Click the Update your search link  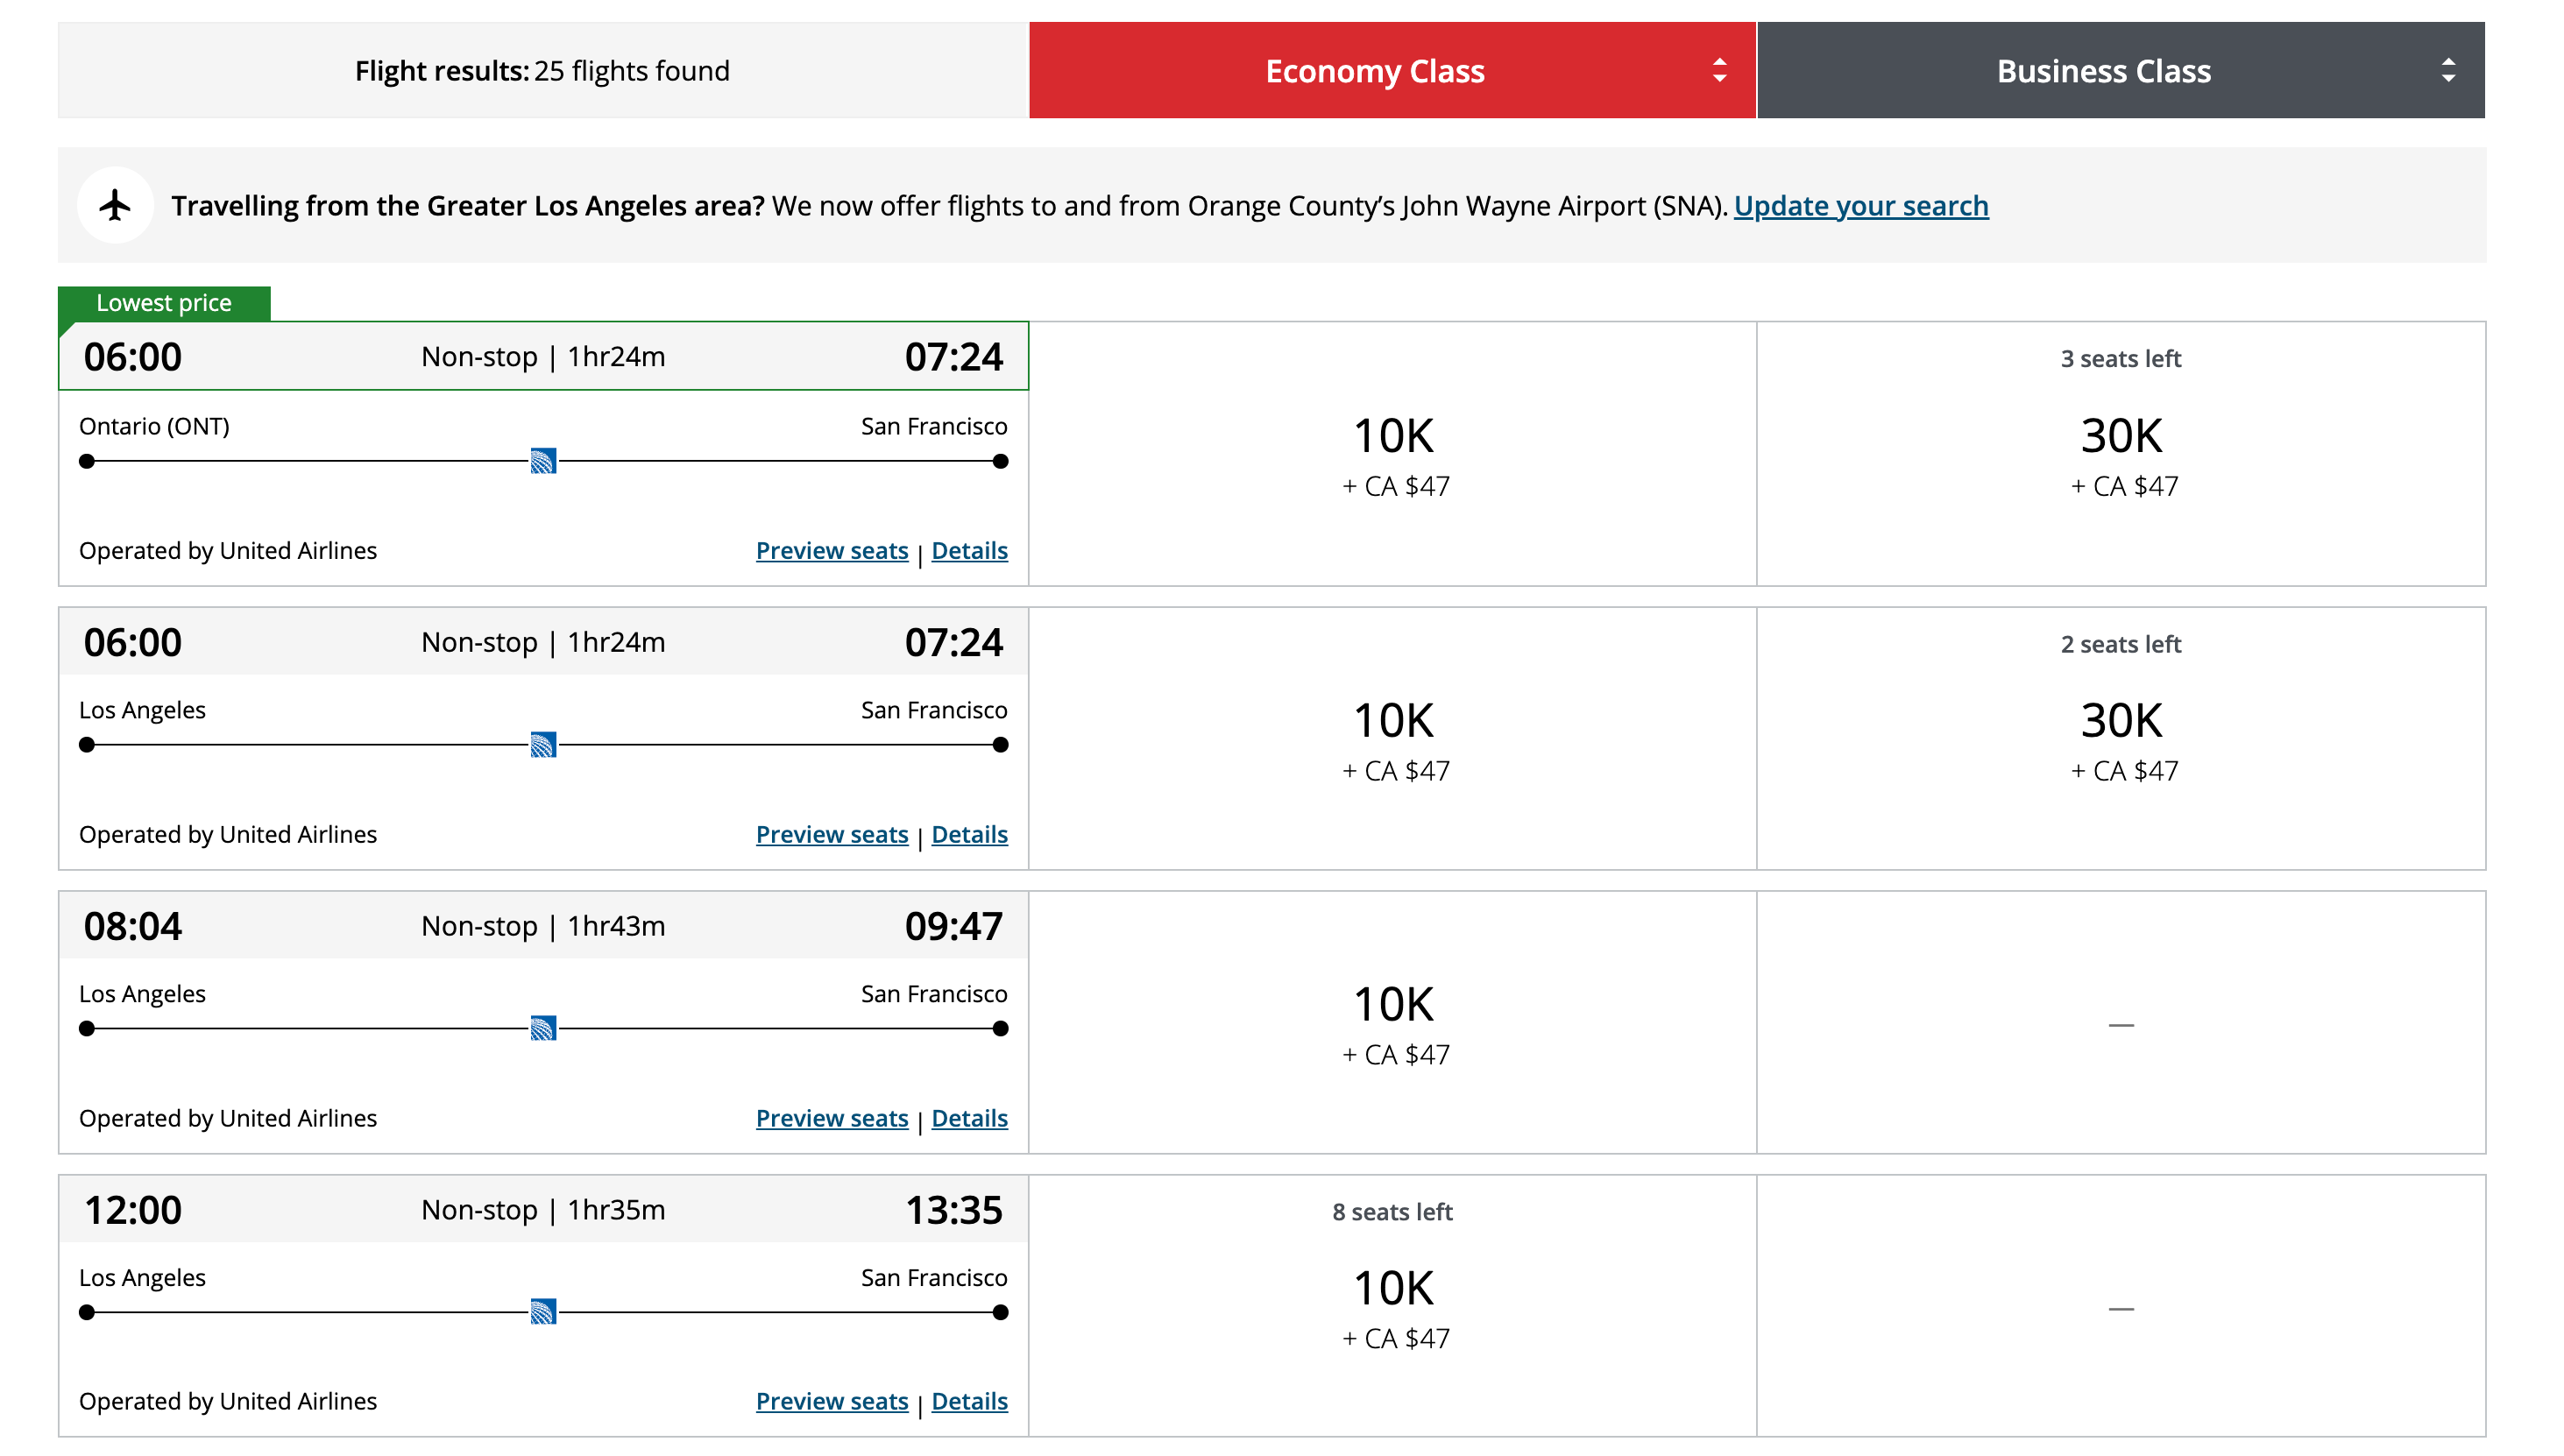(1862, 205)
